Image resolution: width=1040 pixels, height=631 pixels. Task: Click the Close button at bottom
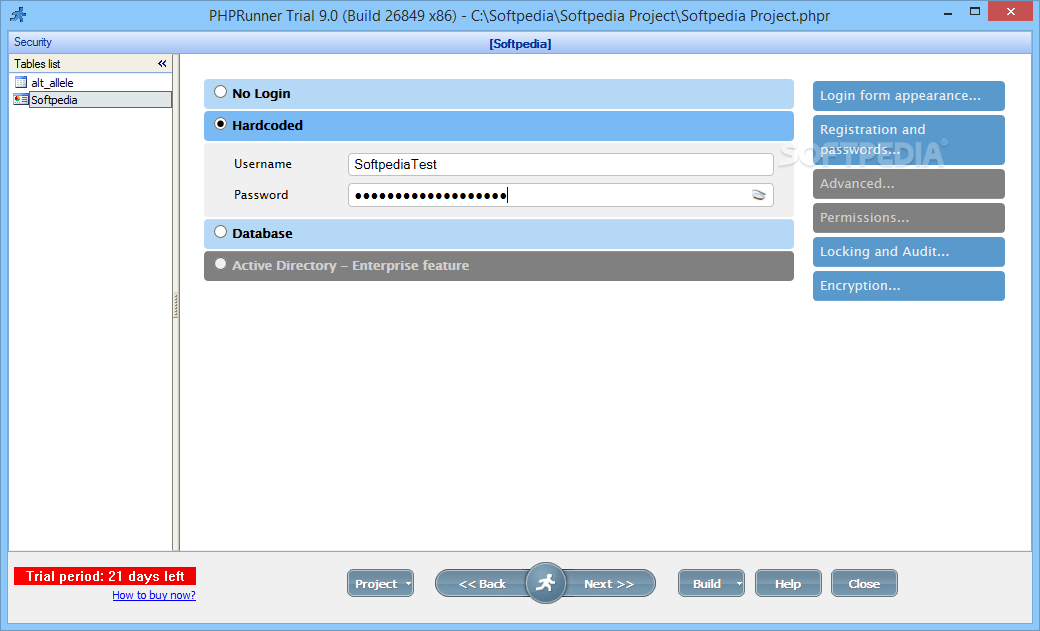tap(864, 584)
